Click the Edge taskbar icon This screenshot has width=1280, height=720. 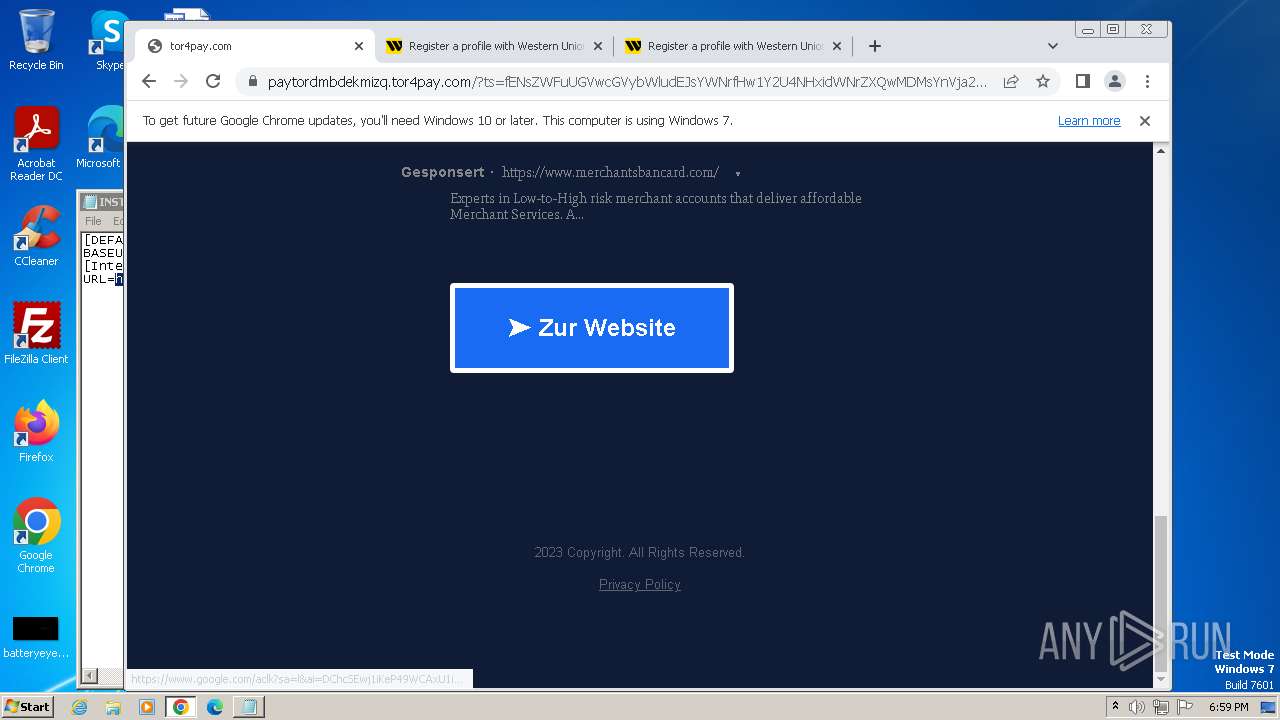pos(215,707)
